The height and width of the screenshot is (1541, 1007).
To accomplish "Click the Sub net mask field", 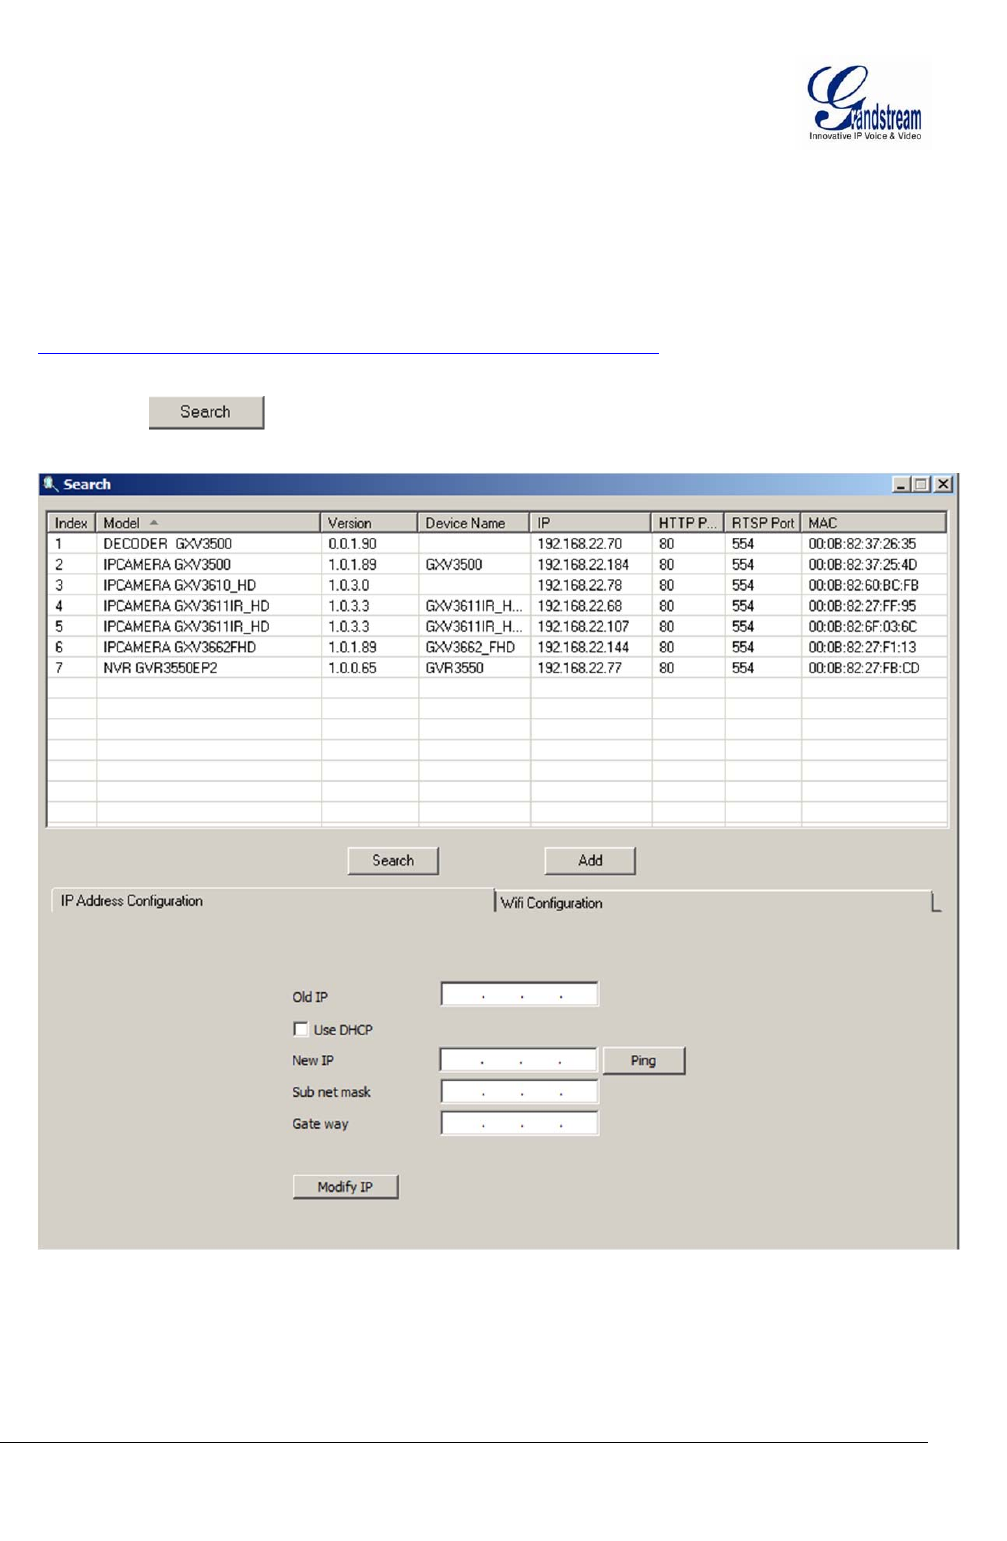I will 520,1092.
